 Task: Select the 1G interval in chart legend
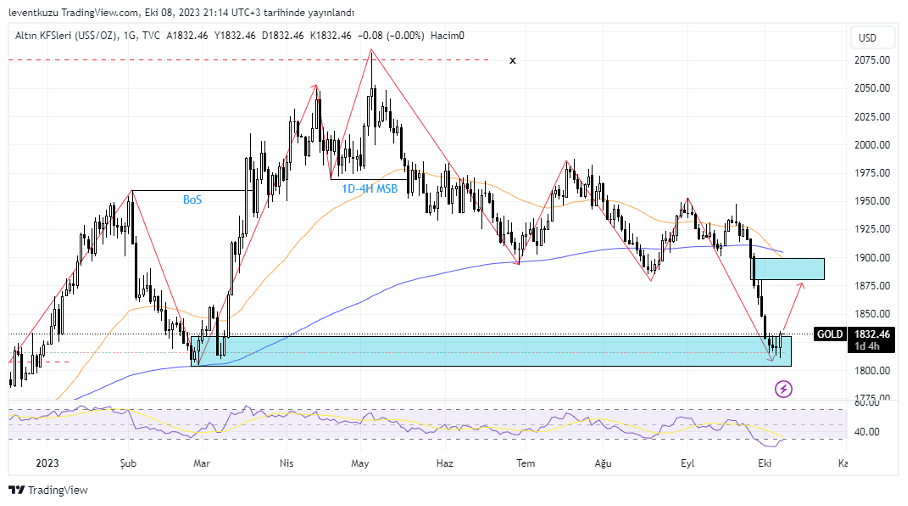[129, 35]
